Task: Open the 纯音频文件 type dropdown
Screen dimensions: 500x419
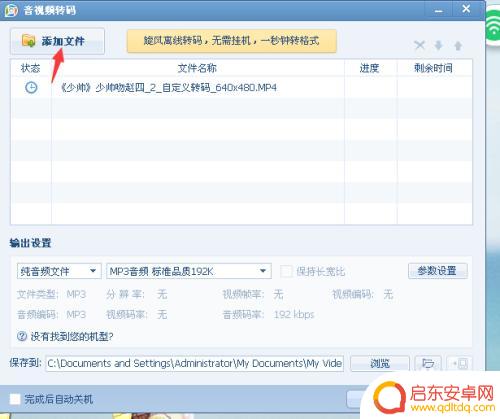Action: click(x=59, y=271)
